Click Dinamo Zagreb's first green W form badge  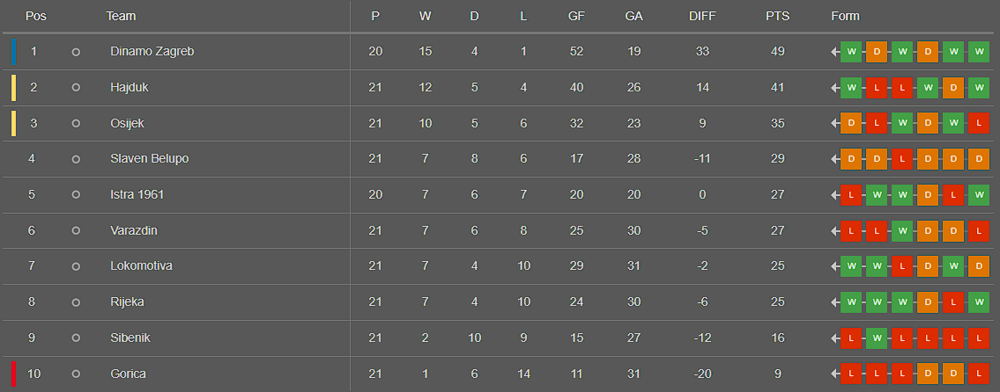pos(851,52)
